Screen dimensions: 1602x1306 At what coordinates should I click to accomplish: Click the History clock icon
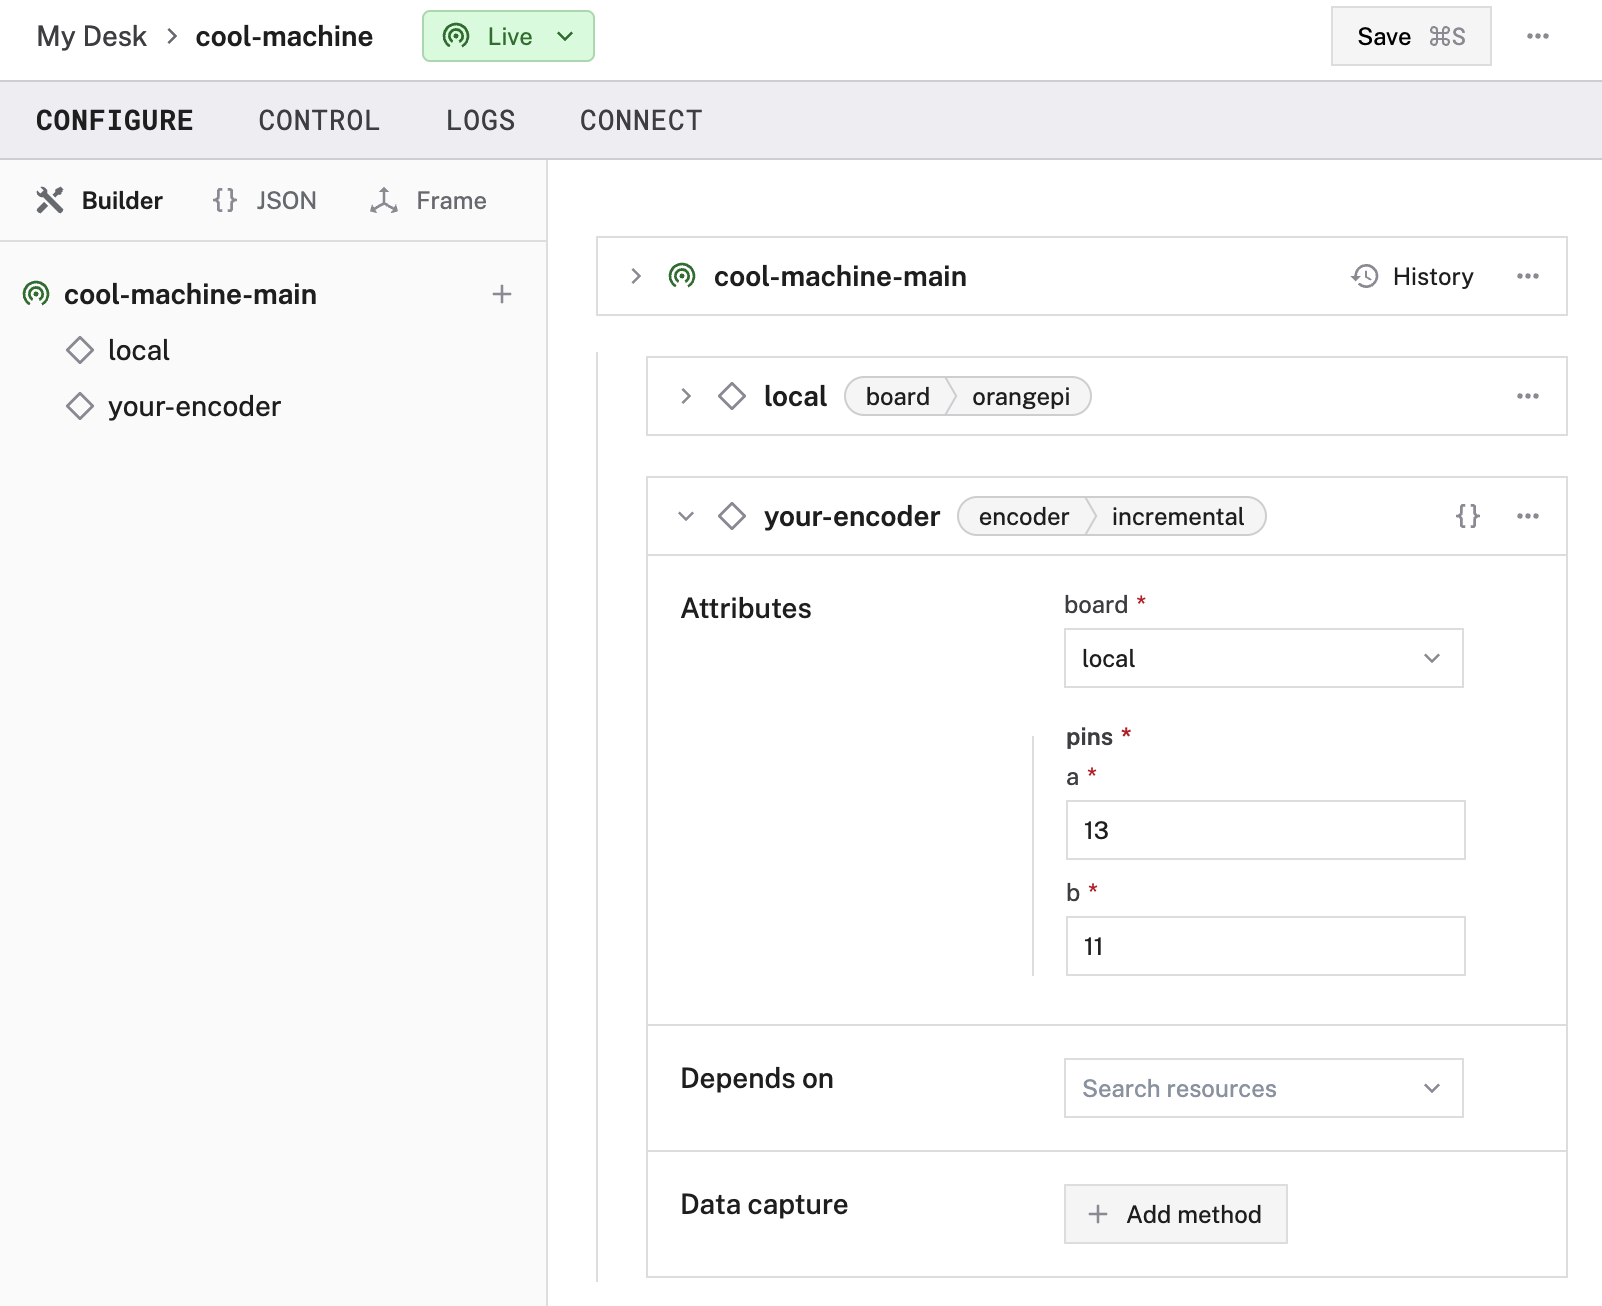(1365, 276)
